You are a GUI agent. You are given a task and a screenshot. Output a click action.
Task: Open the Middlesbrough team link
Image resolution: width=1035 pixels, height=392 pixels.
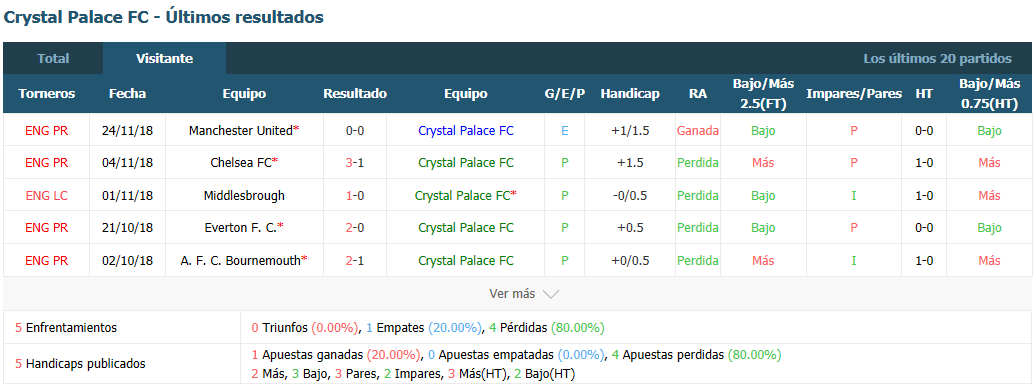(244, 195)
